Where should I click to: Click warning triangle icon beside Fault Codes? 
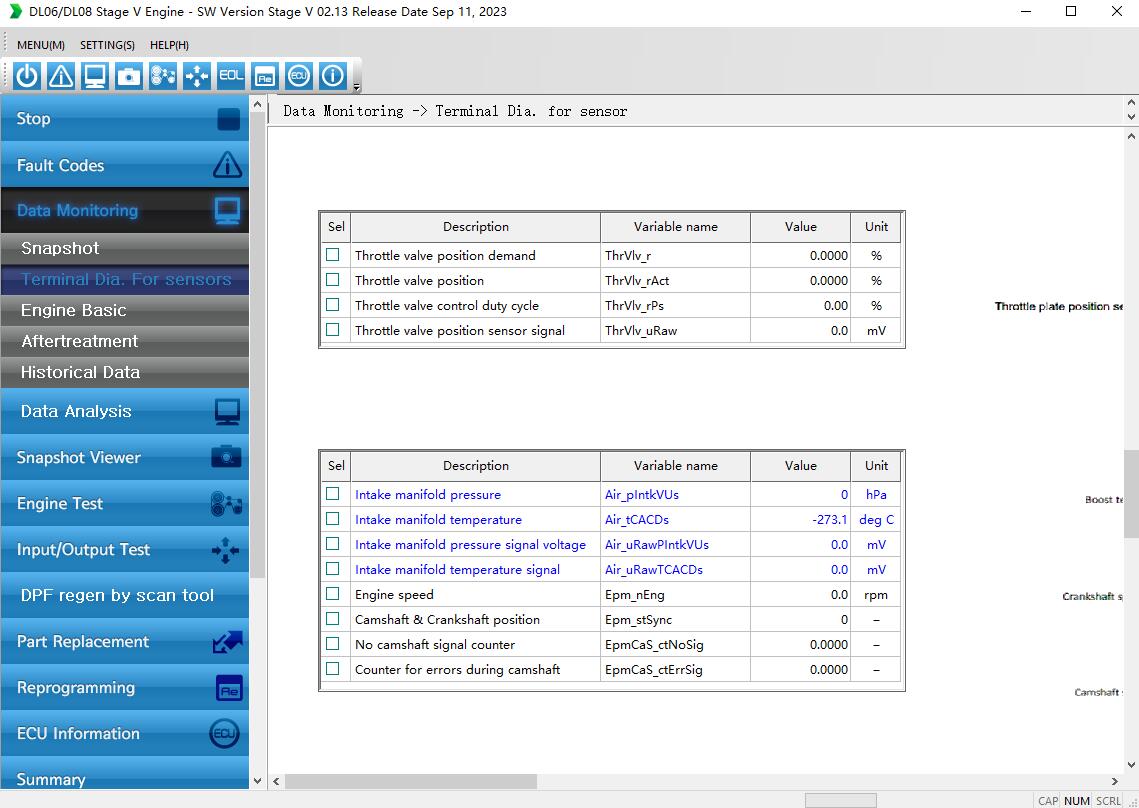click(227, 165)
